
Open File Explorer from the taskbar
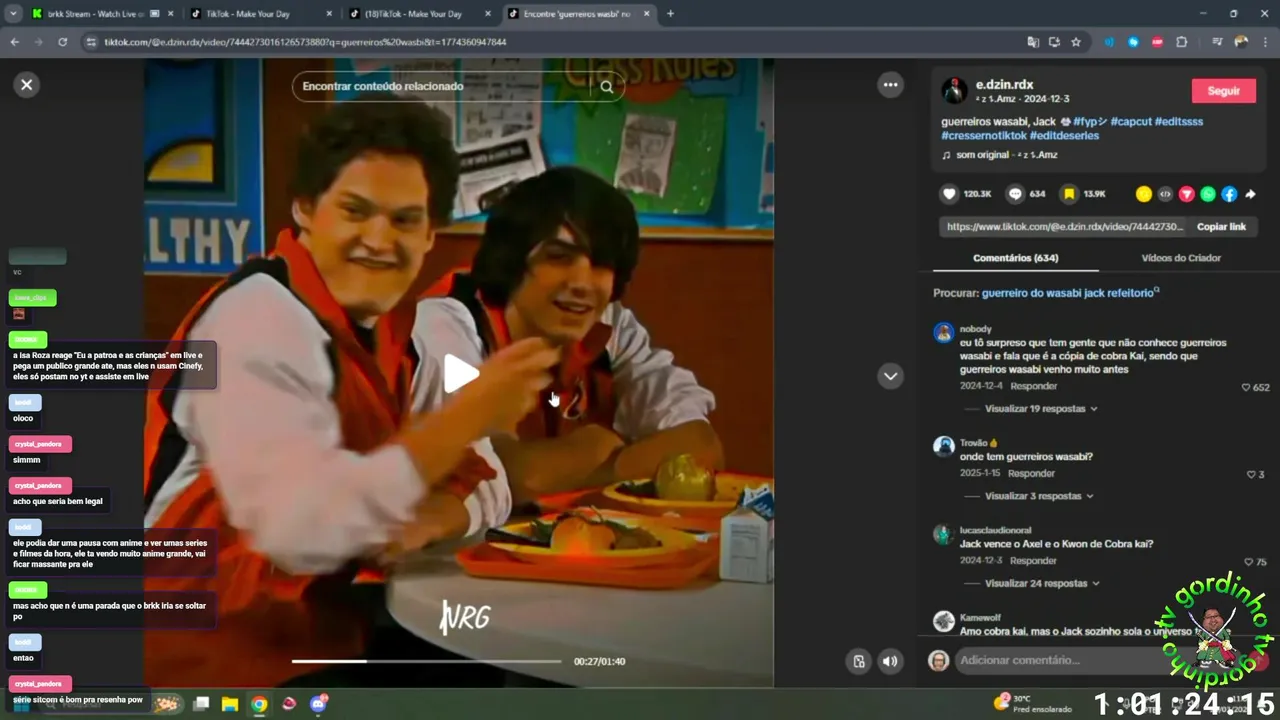point(230,704)
